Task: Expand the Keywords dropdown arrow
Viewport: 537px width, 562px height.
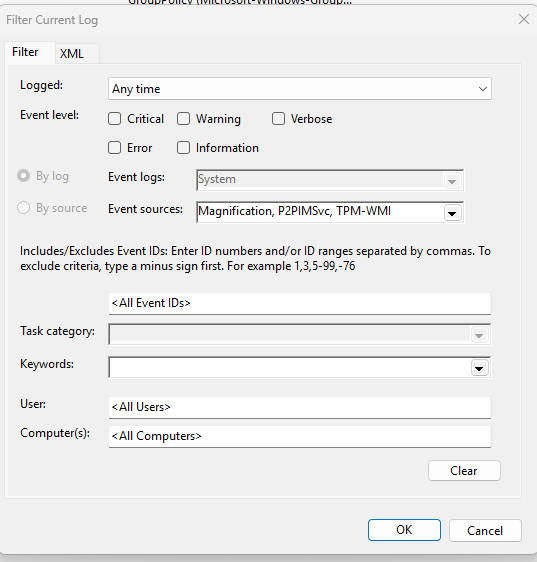Action: tap(480, 368)
